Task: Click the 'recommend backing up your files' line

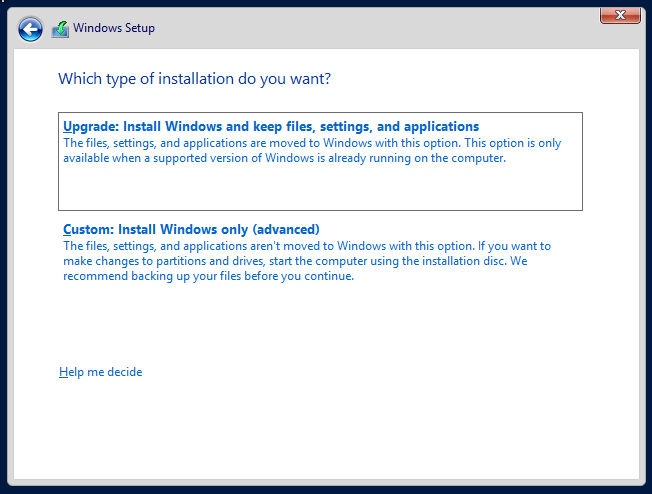Action: click(x=208, y=276)
